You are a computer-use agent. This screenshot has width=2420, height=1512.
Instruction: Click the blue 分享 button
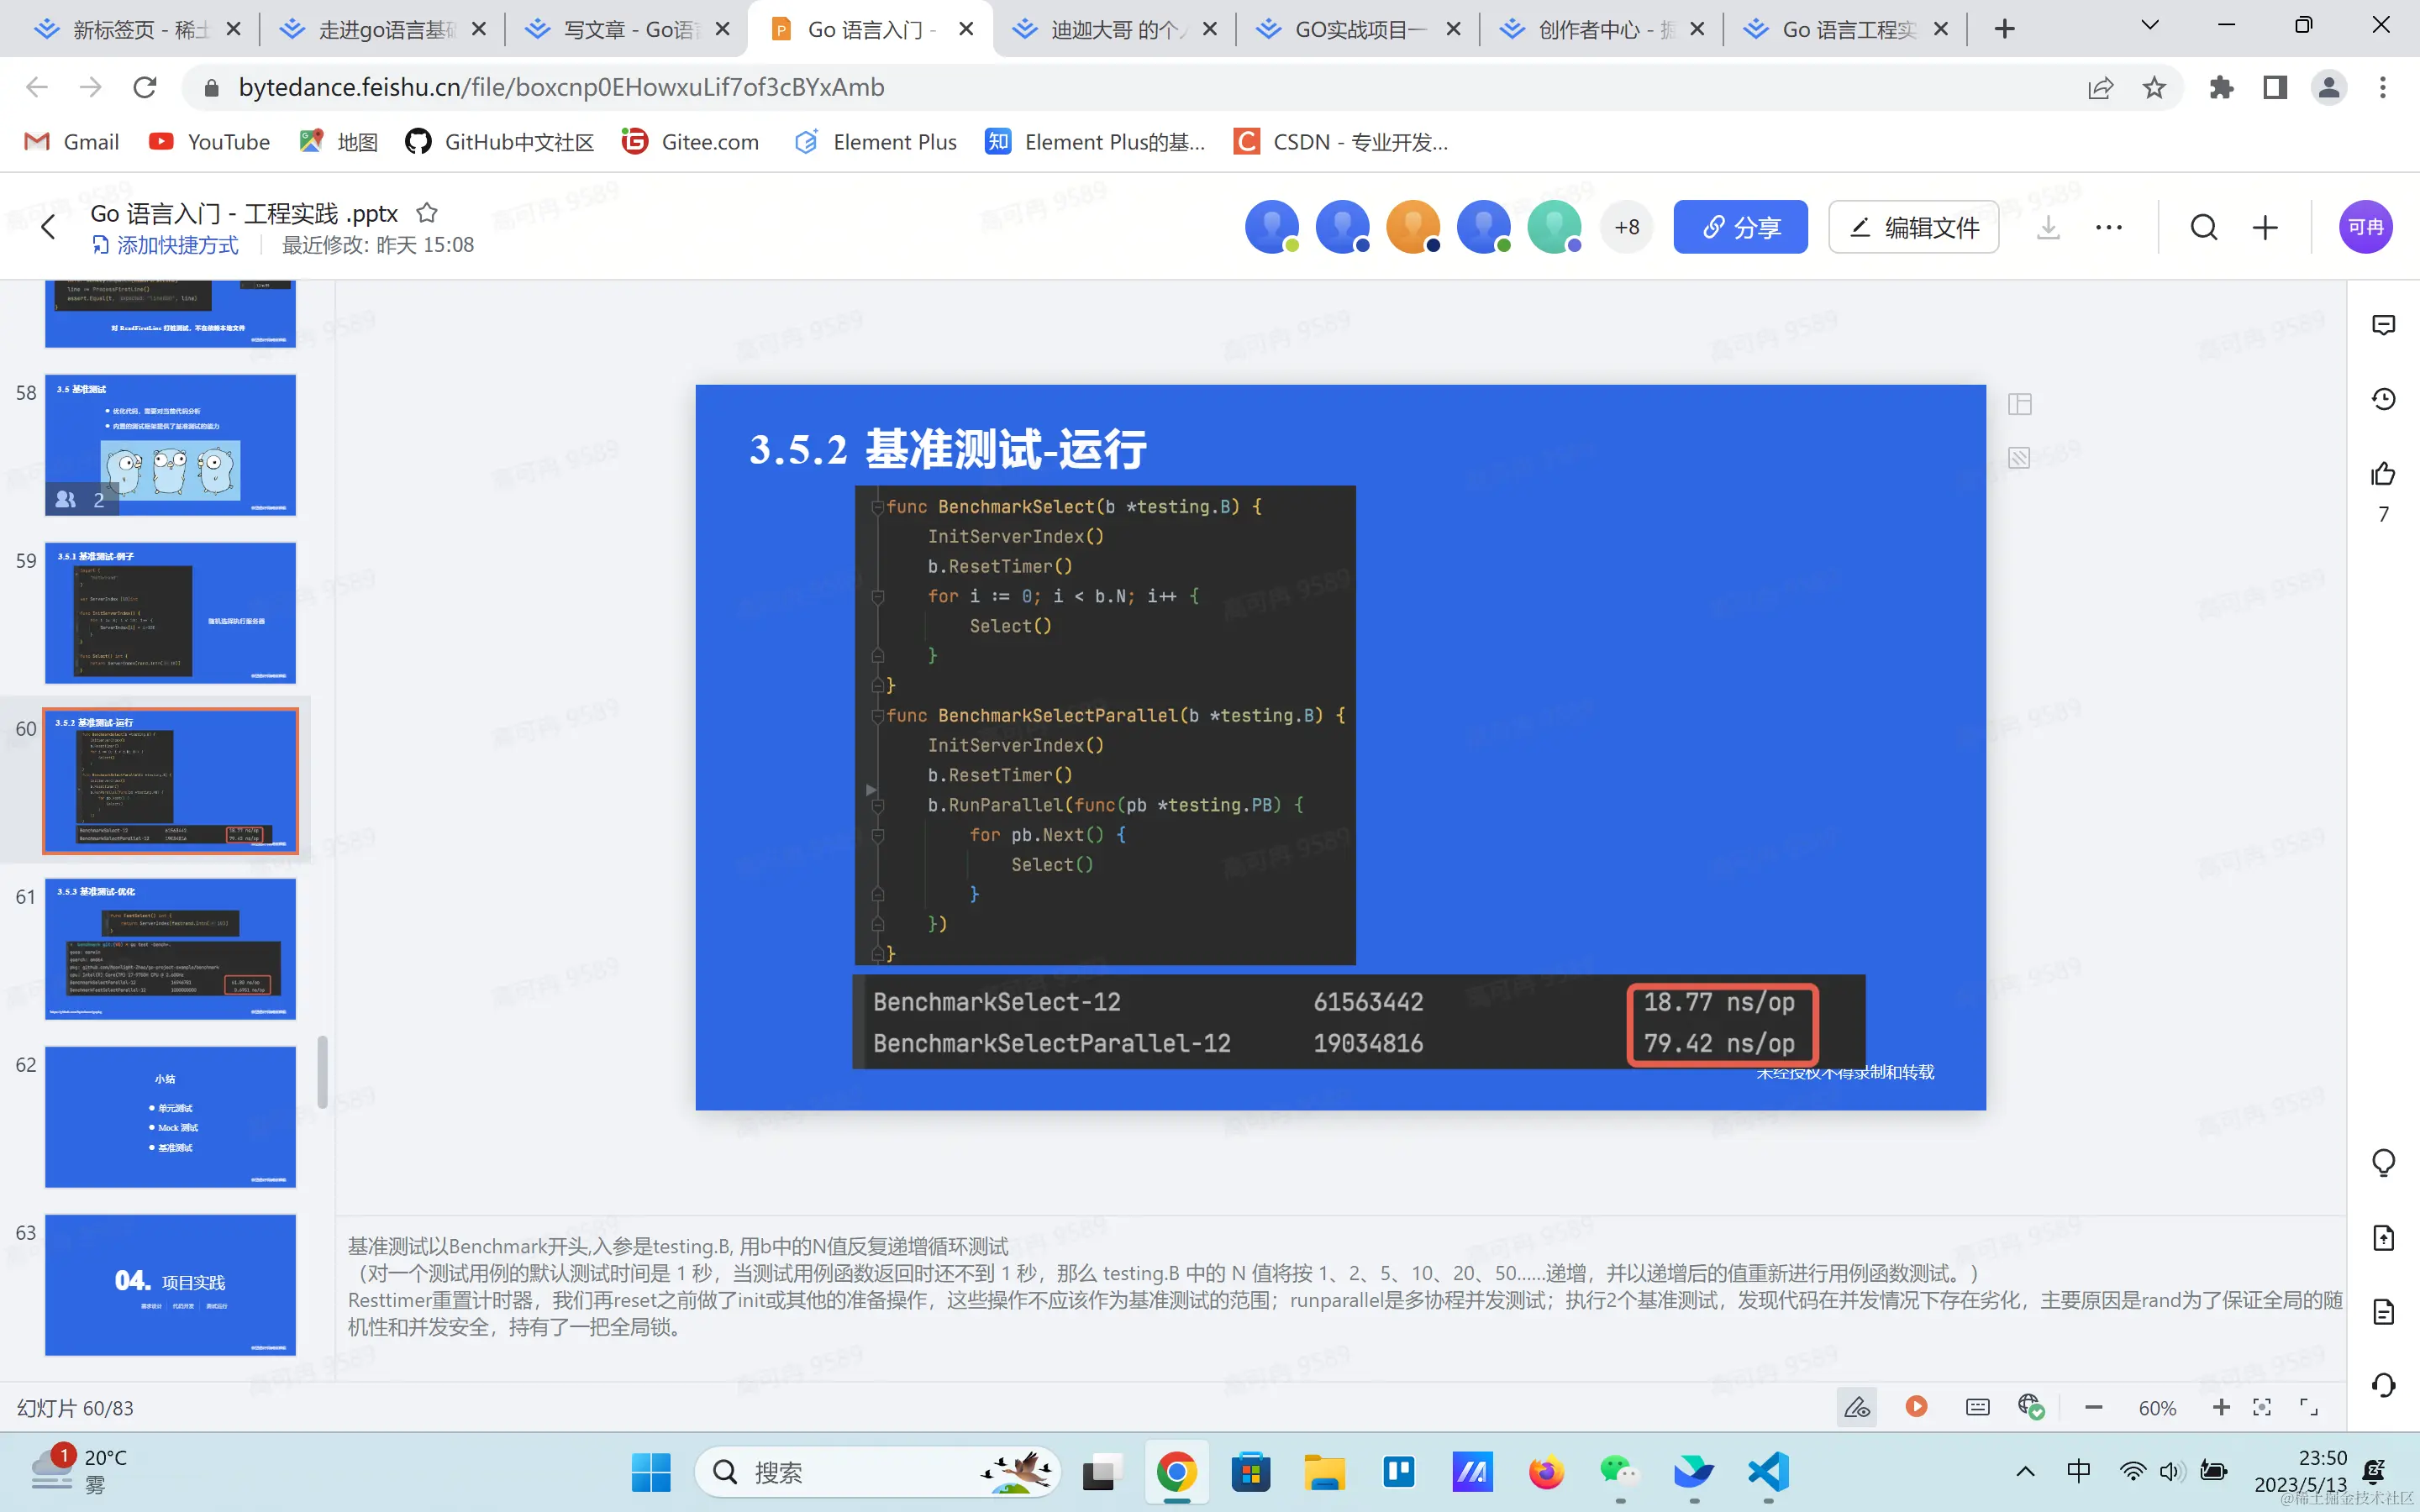tap(1740, 227)
